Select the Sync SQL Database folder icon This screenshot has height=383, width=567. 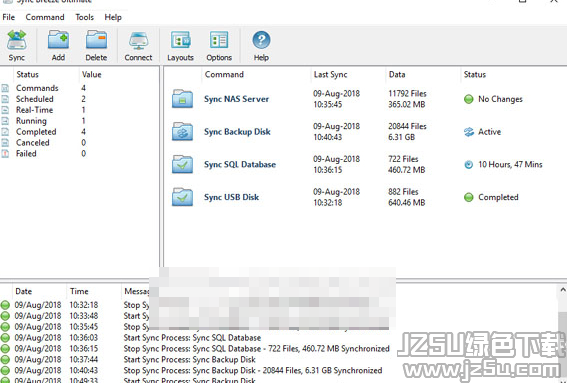point(182,164)
